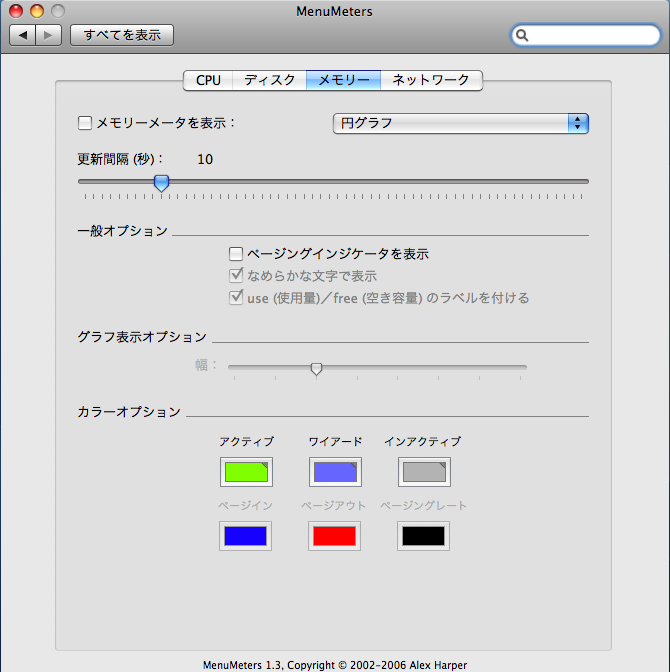
Task: Click the MenuMeters 1.3 copyright text
Action: point(335,665)
